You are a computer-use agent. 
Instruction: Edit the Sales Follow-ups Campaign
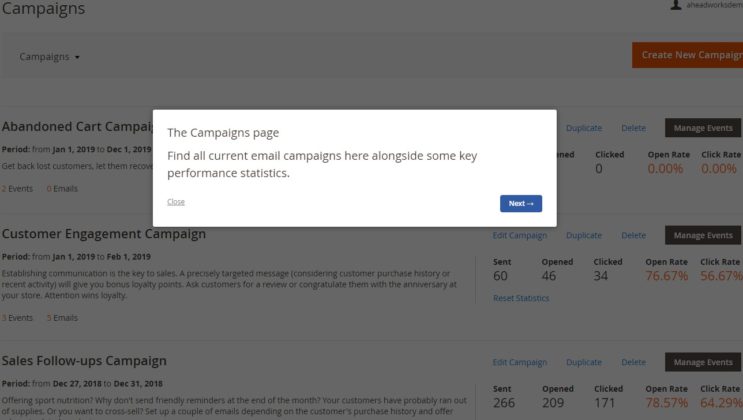[x=520, y=363]
